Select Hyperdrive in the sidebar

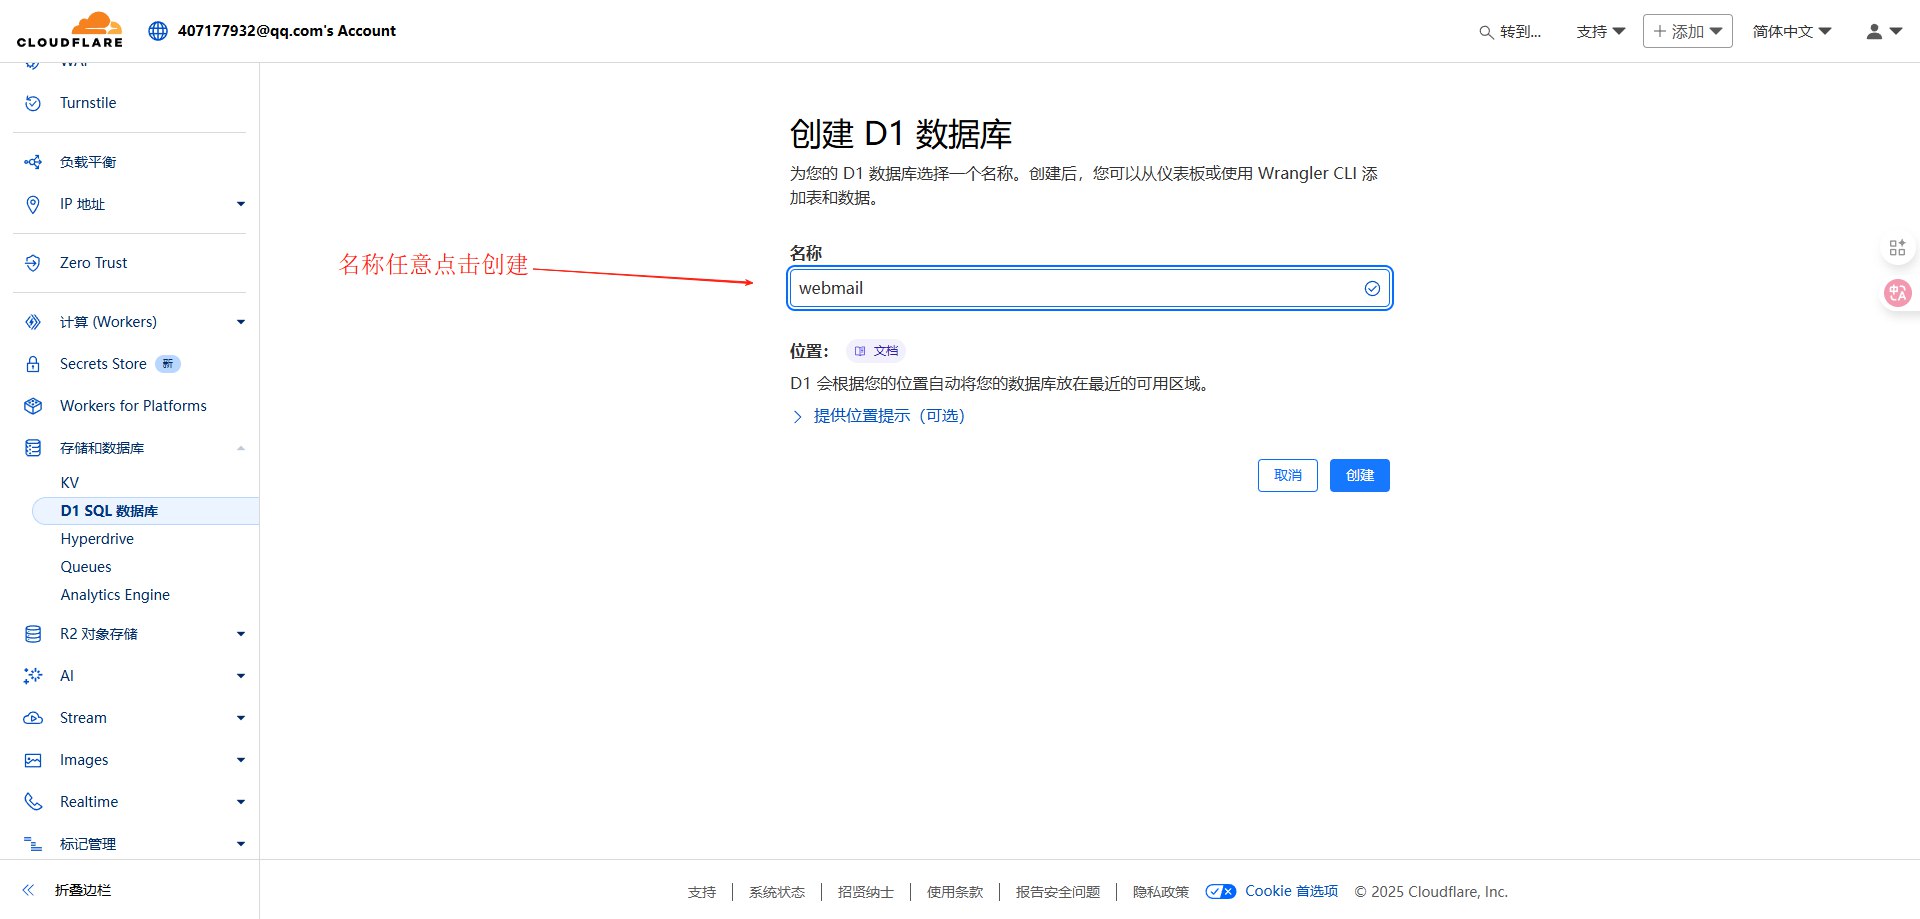pyautogui.click(x=97, y=538)
